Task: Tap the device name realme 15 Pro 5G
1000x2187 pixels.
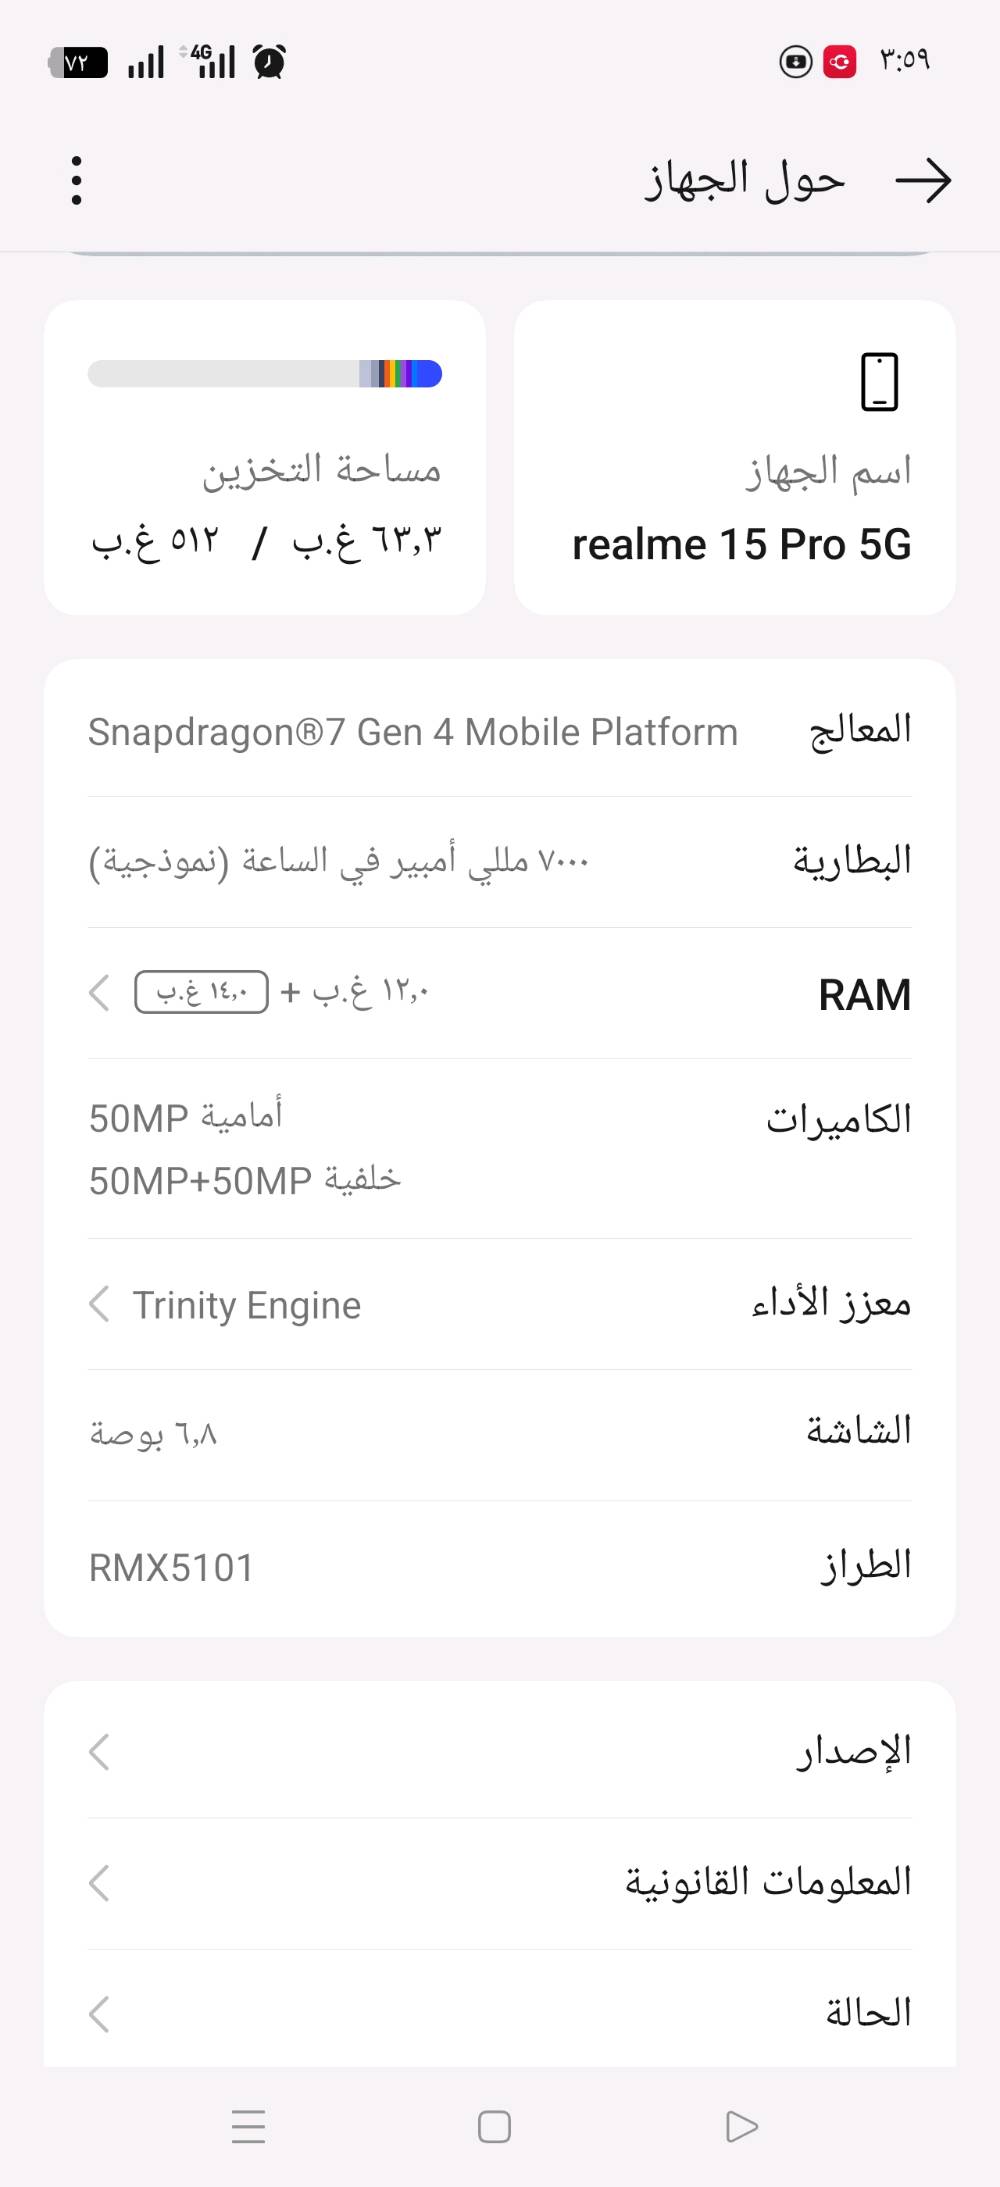Action: (x=741, y=545)
